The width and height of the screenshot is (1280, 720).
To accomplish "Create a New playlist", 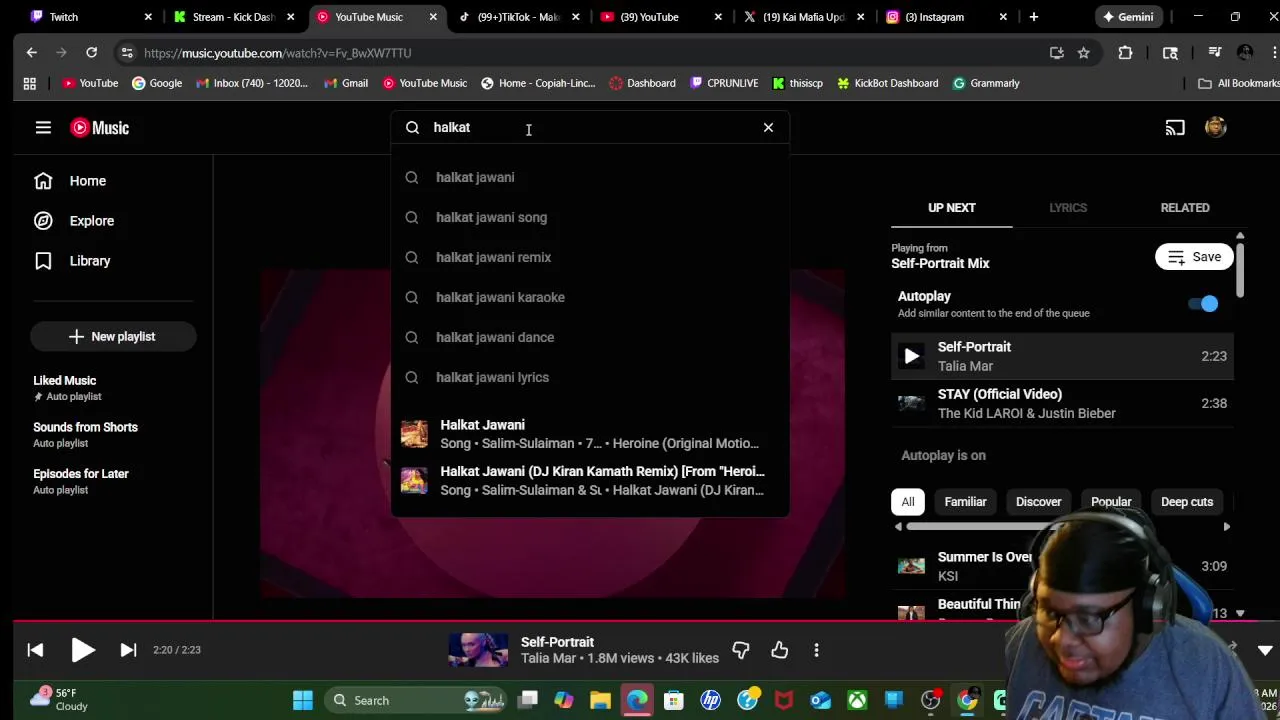I will (x=113, y=336).
